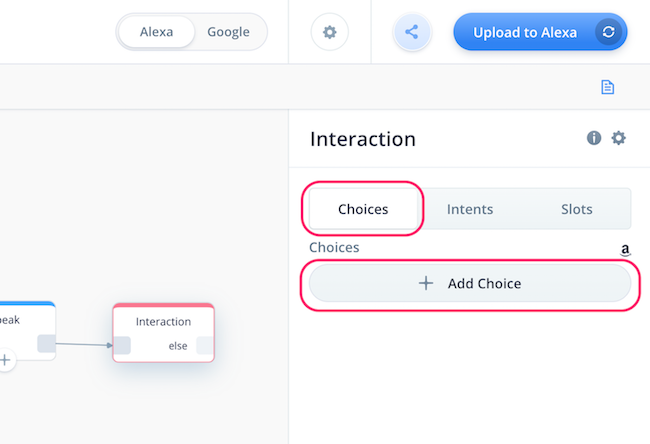Open the Intents tab
650x444 pixels.
[x=470, y=209]
